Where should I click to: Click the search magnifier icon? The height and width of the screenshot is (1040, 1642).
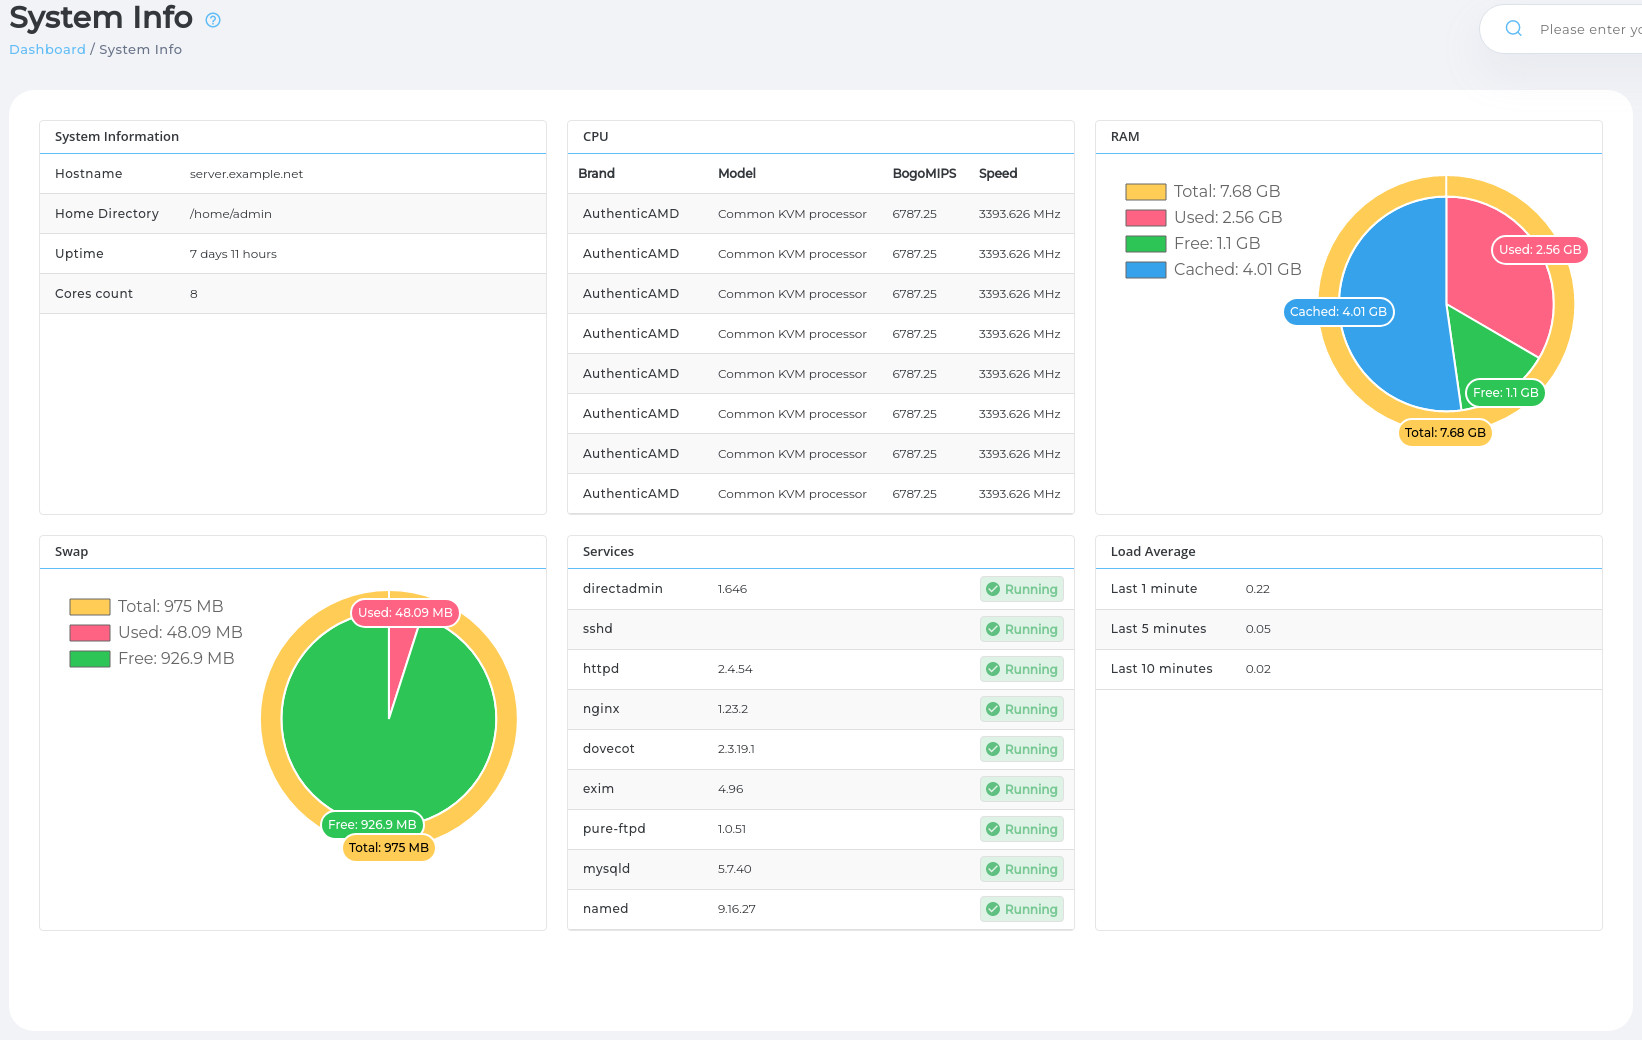1513,29
